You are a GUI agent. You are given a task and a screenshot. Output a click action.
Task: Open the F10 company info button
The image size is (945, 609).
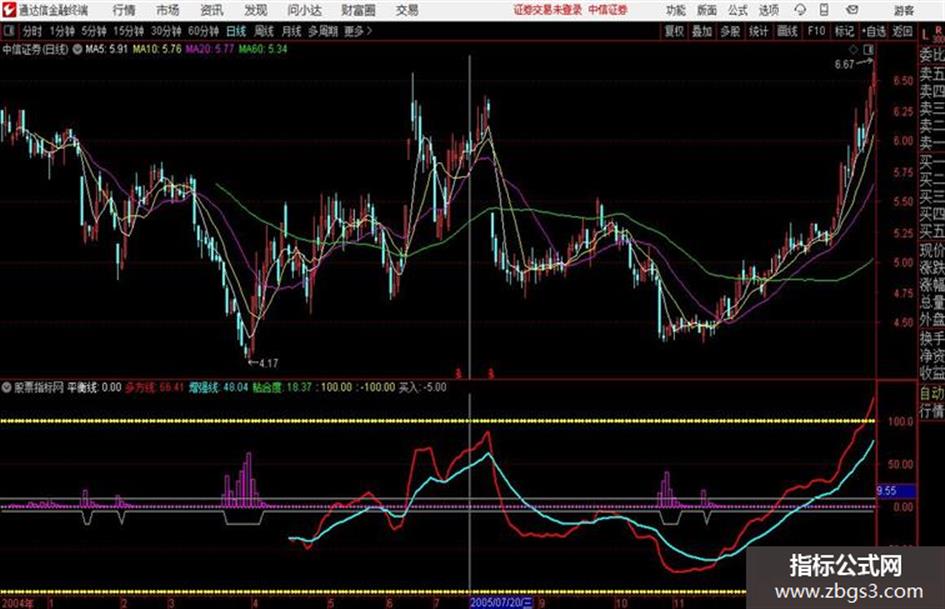[x=816, y=31]
